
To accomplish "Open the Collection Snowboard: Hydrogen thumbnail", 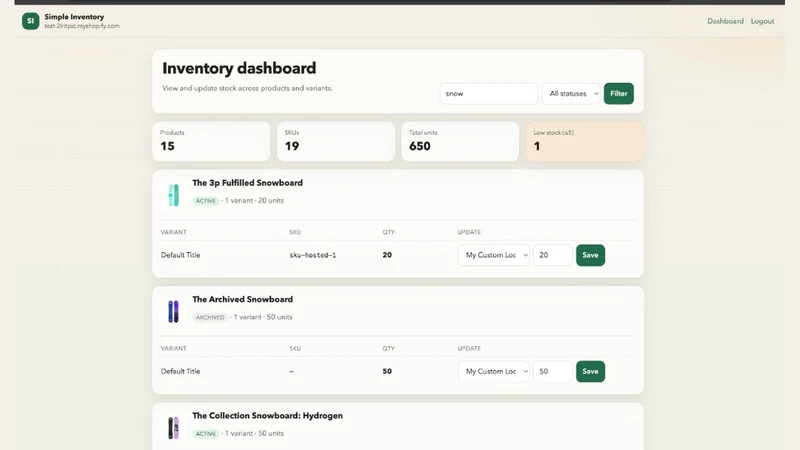I will pyautogui.click(x=173, y=428).
